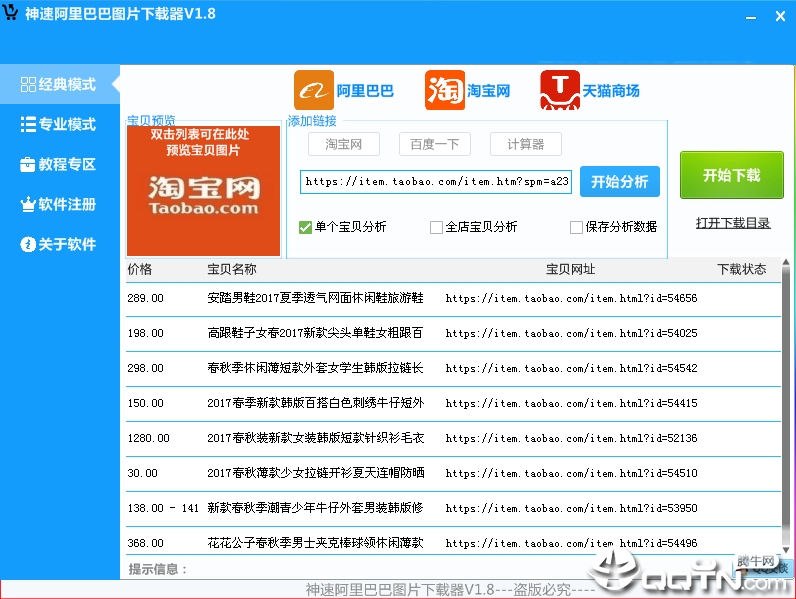Click the 淘宝网 button in 添加链接

point(344,144)
